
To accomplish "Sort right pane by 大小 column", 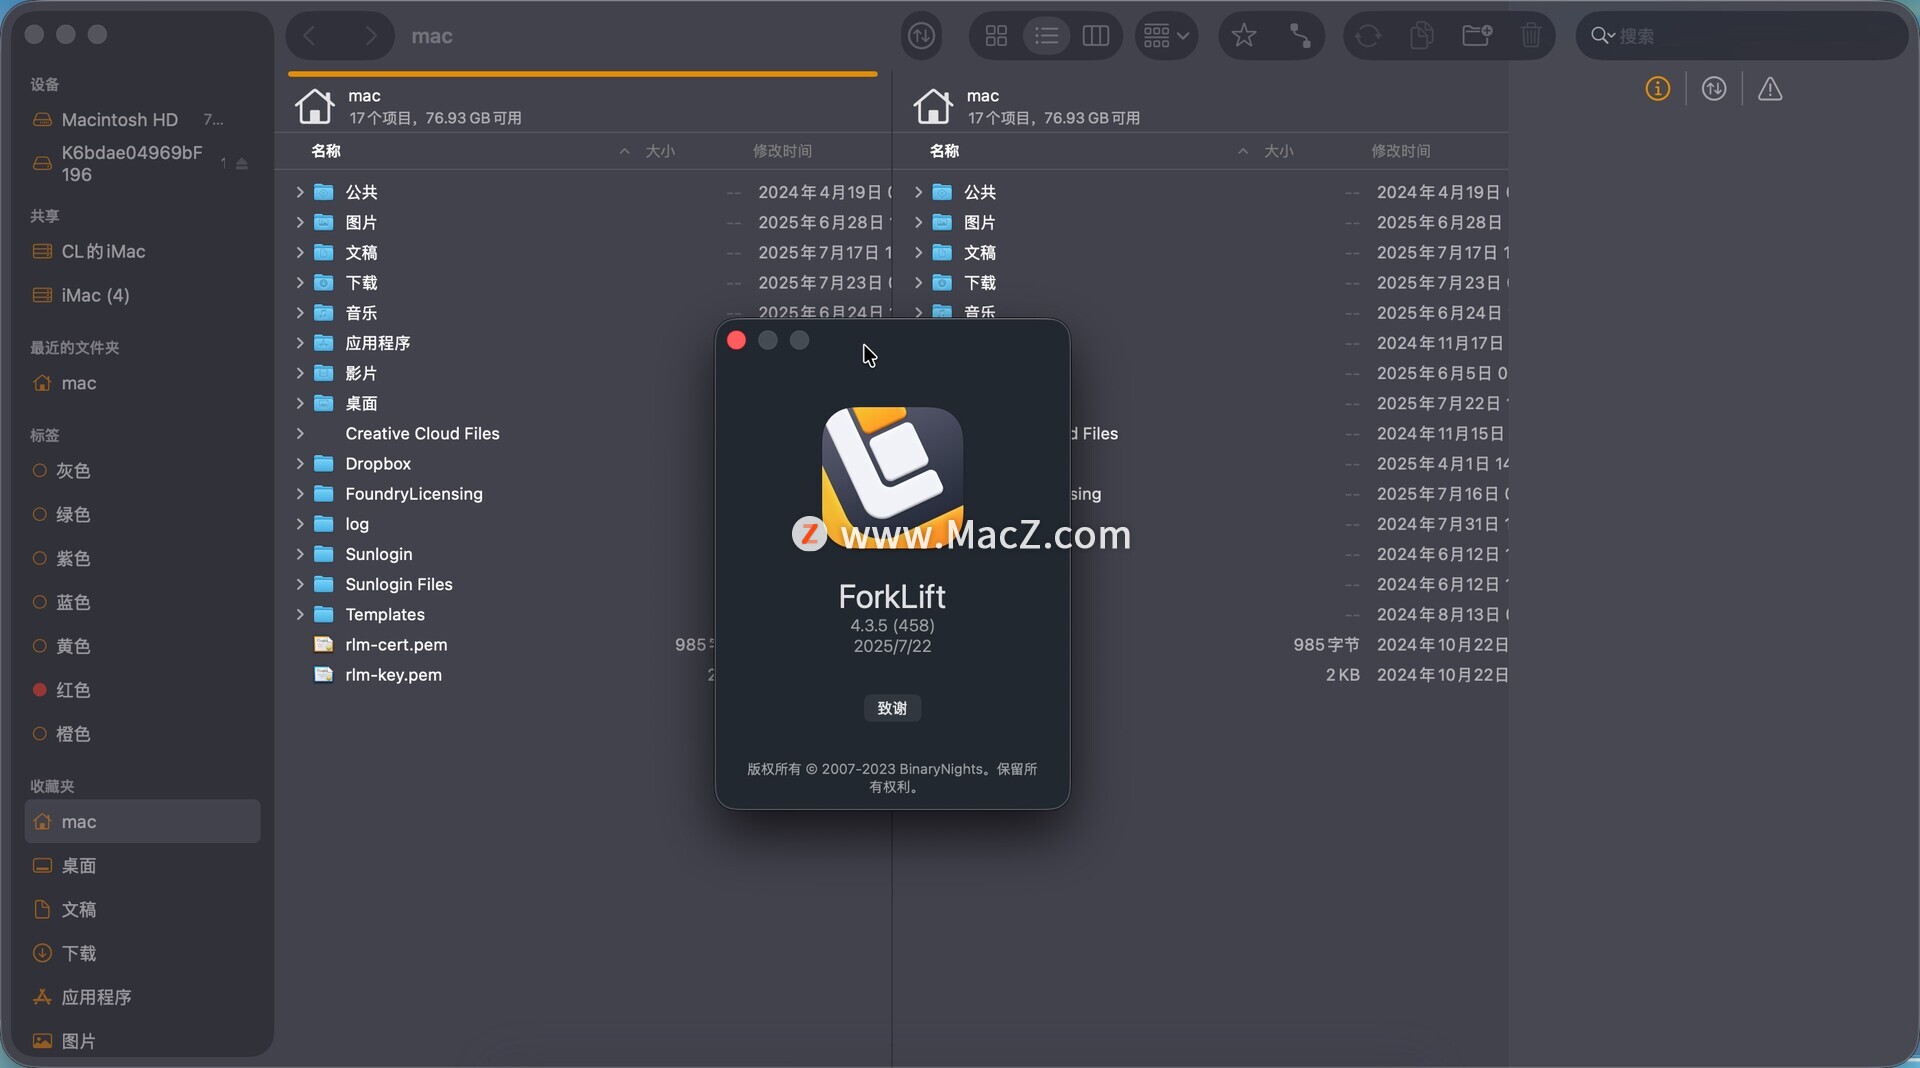I will pos(1278,151).
